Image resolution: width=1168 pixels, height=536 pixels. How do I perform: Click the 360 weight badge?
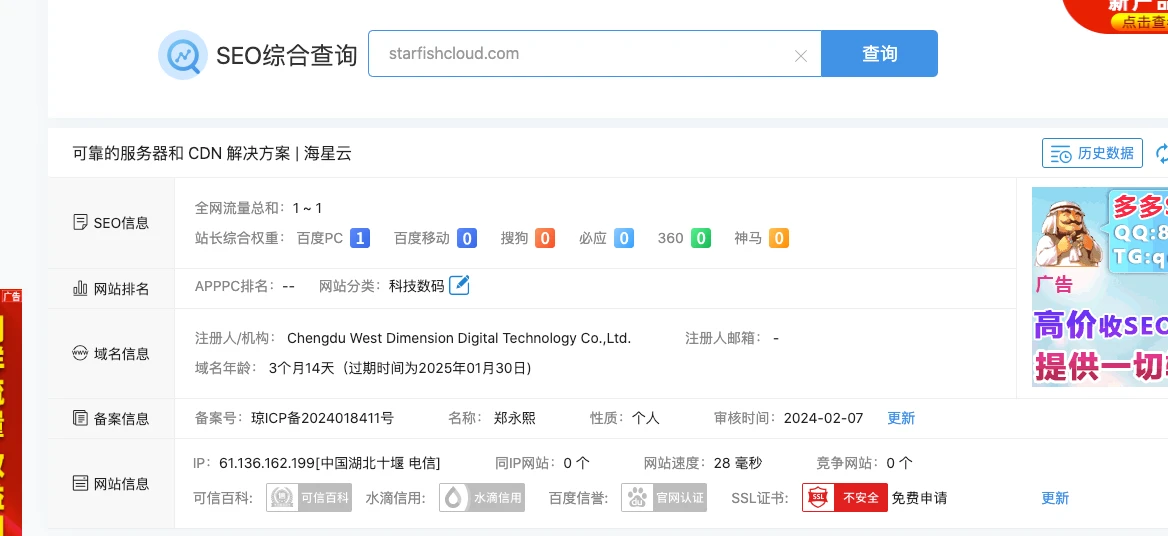(700, 238)
